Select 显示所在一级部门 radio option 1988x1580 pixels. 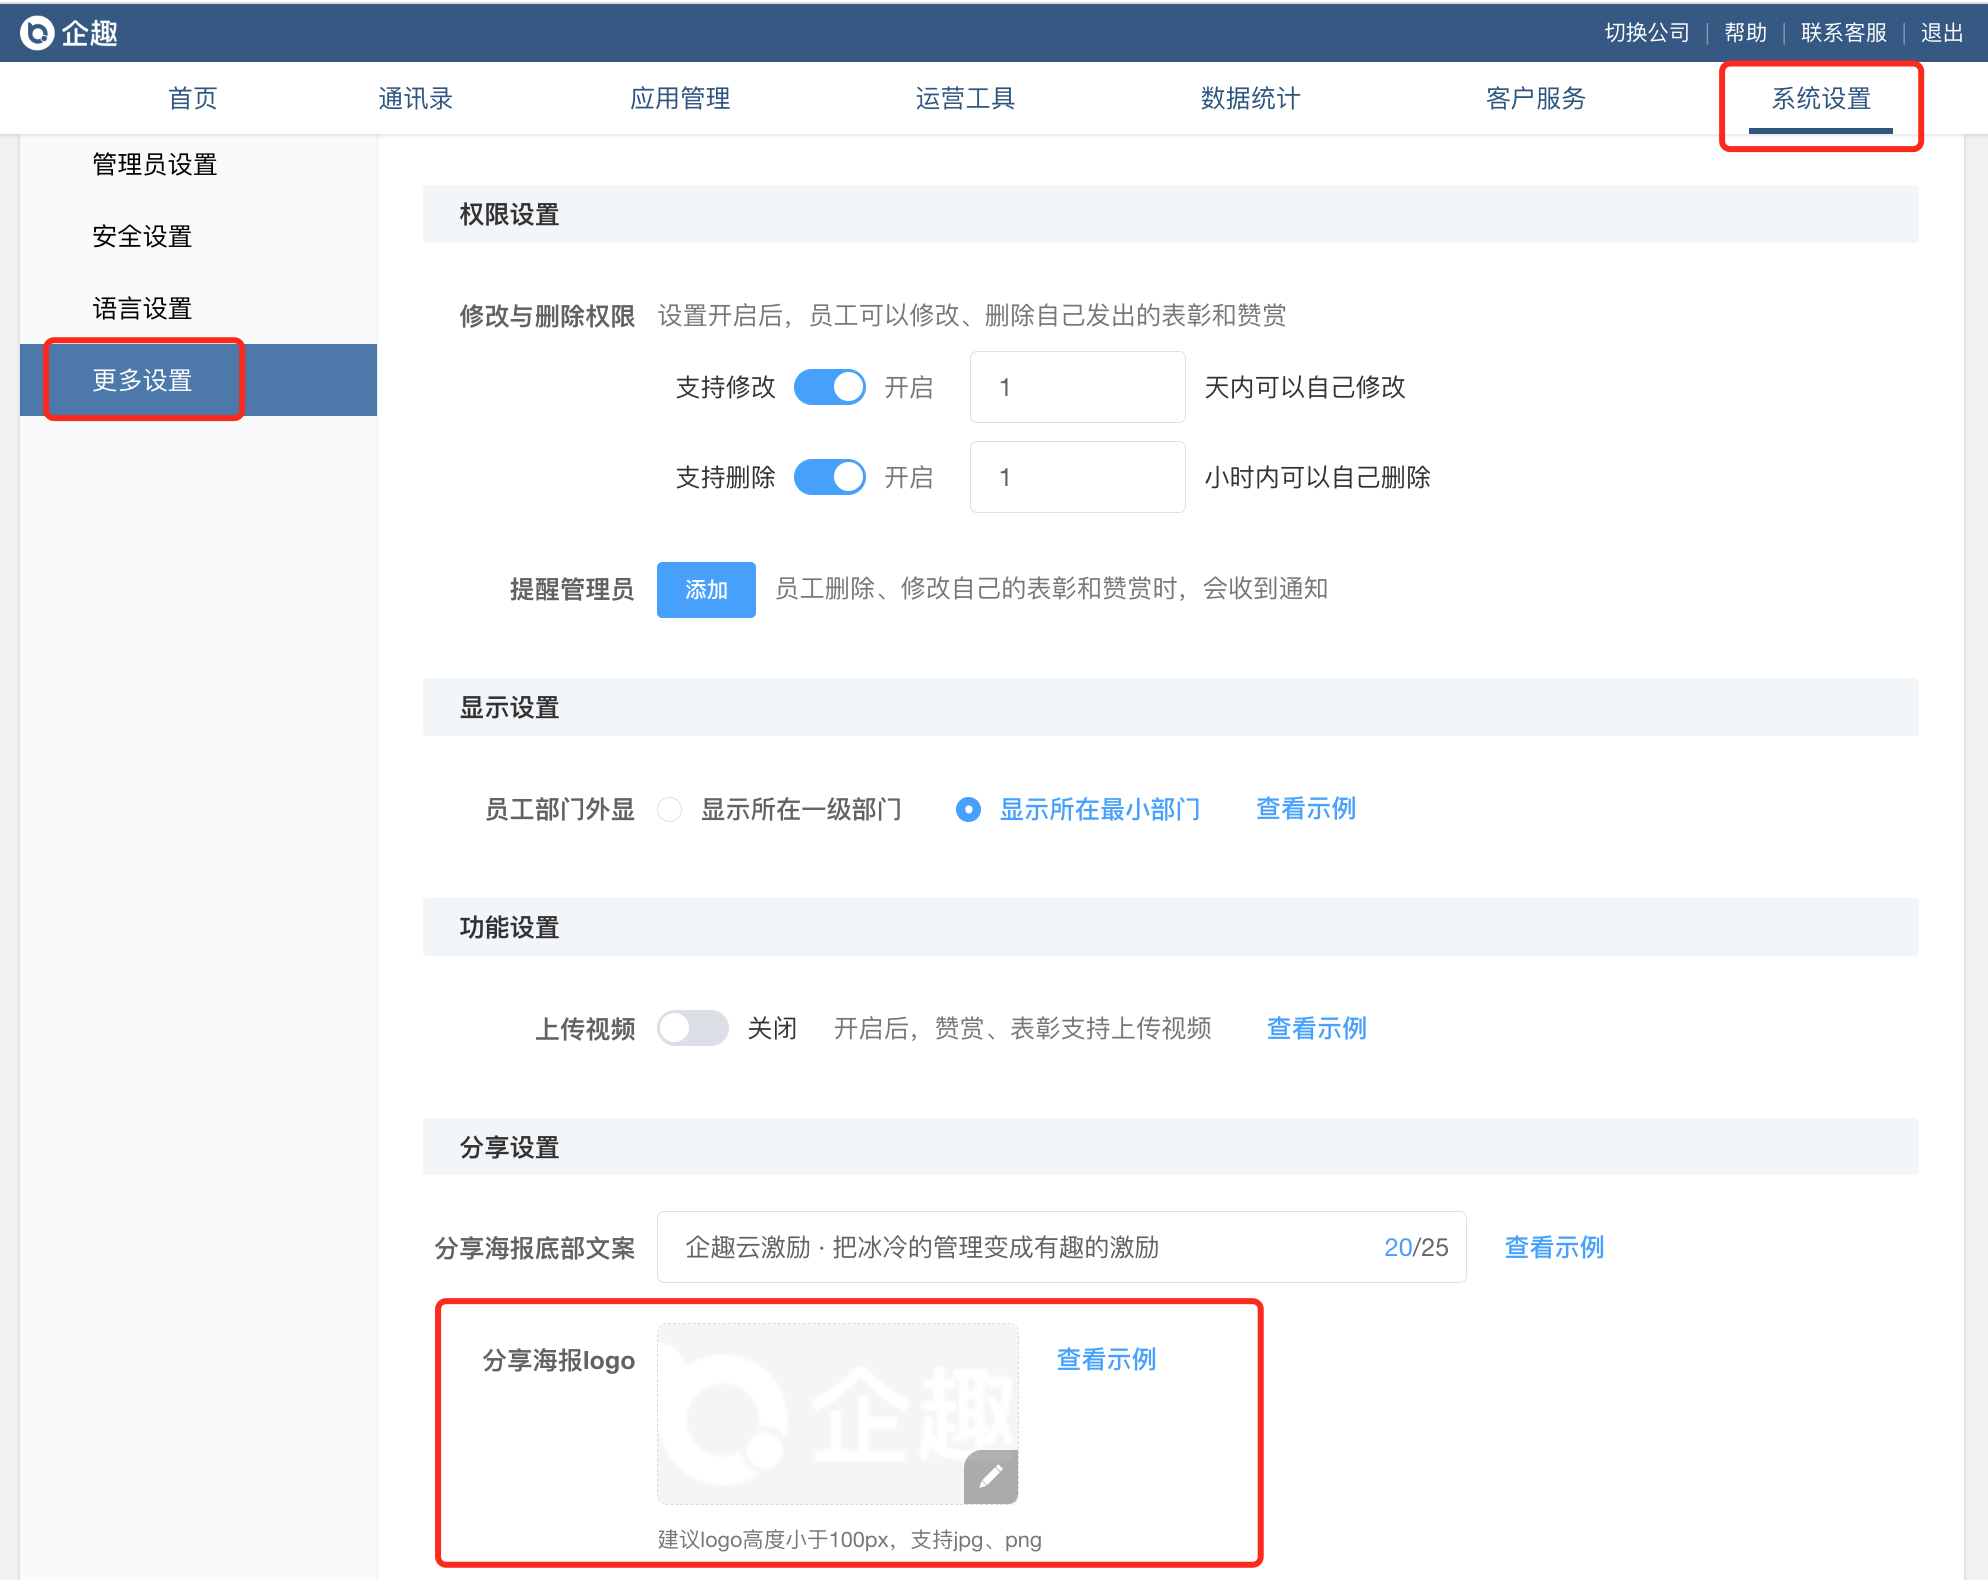[670, 809]
